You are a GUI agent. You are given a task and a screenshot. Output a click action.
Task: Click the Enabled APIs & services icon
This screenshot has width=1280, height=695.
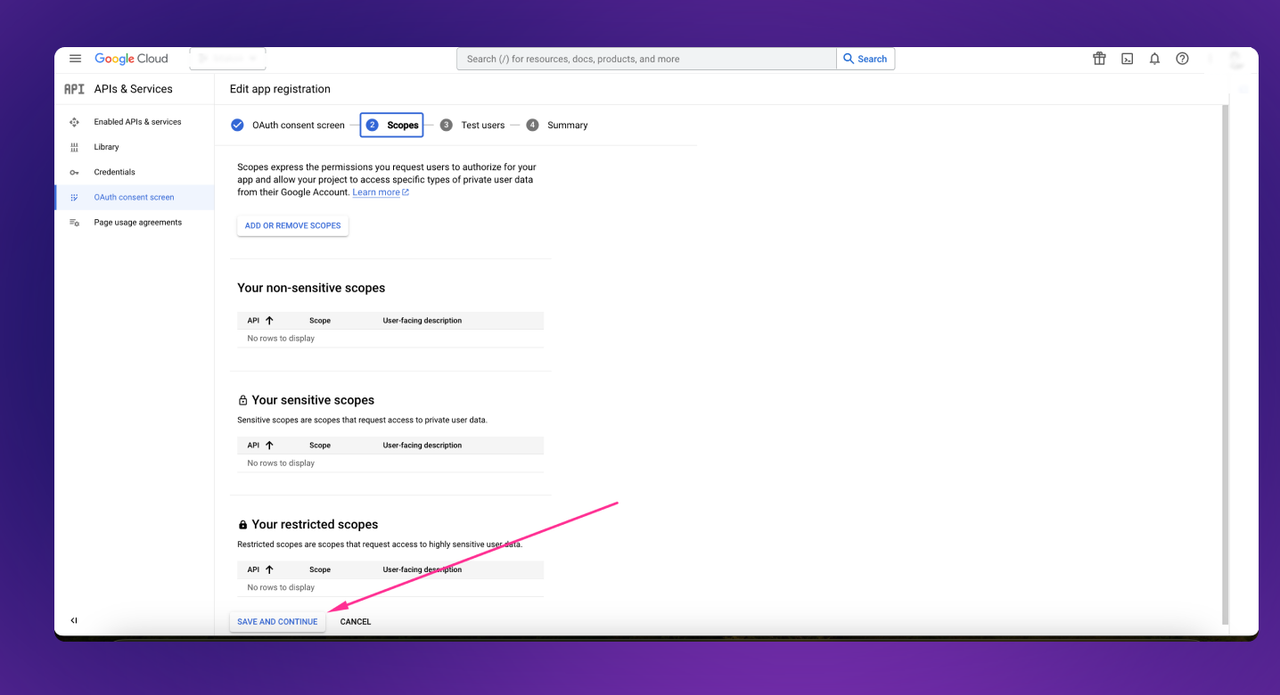(74, 122)
